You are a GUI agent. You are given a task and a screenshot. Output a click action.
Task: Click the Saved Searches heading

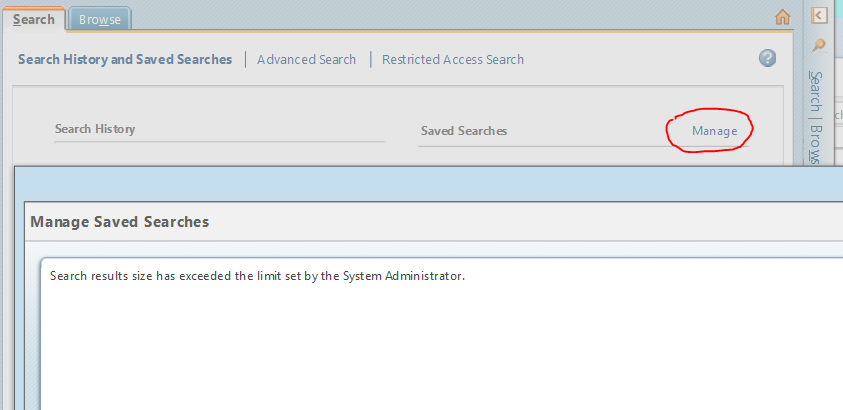click(464, 131)
